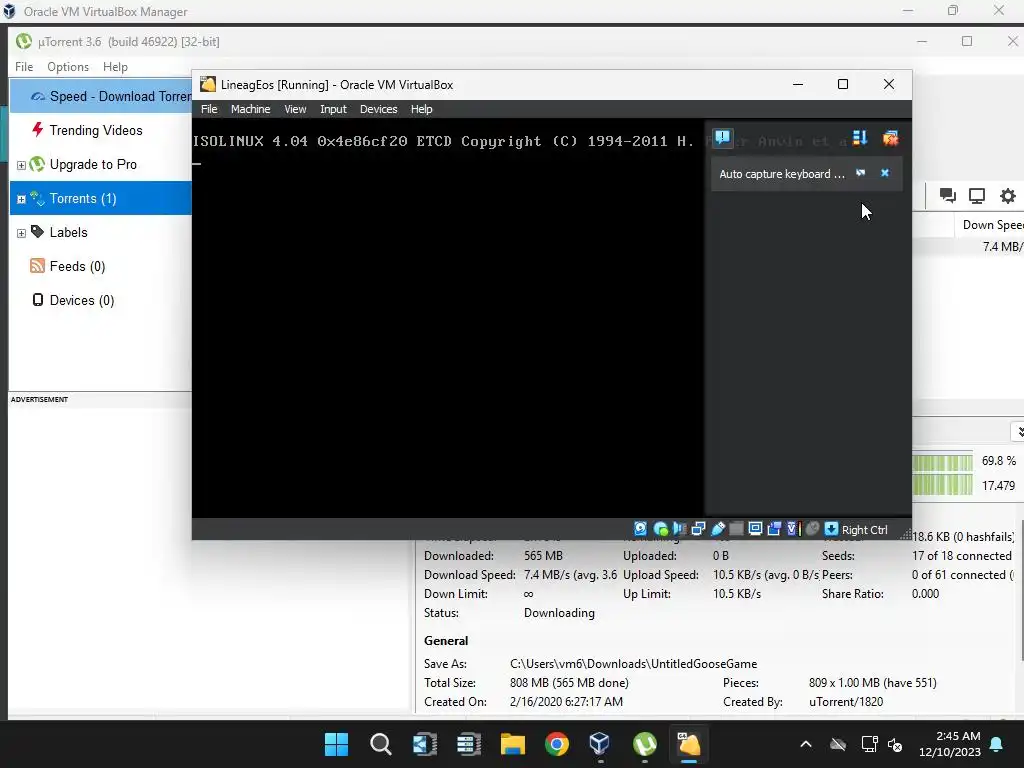
Task: Switch to uTorrent from the taskbar
Action: (x=645, y=744)
